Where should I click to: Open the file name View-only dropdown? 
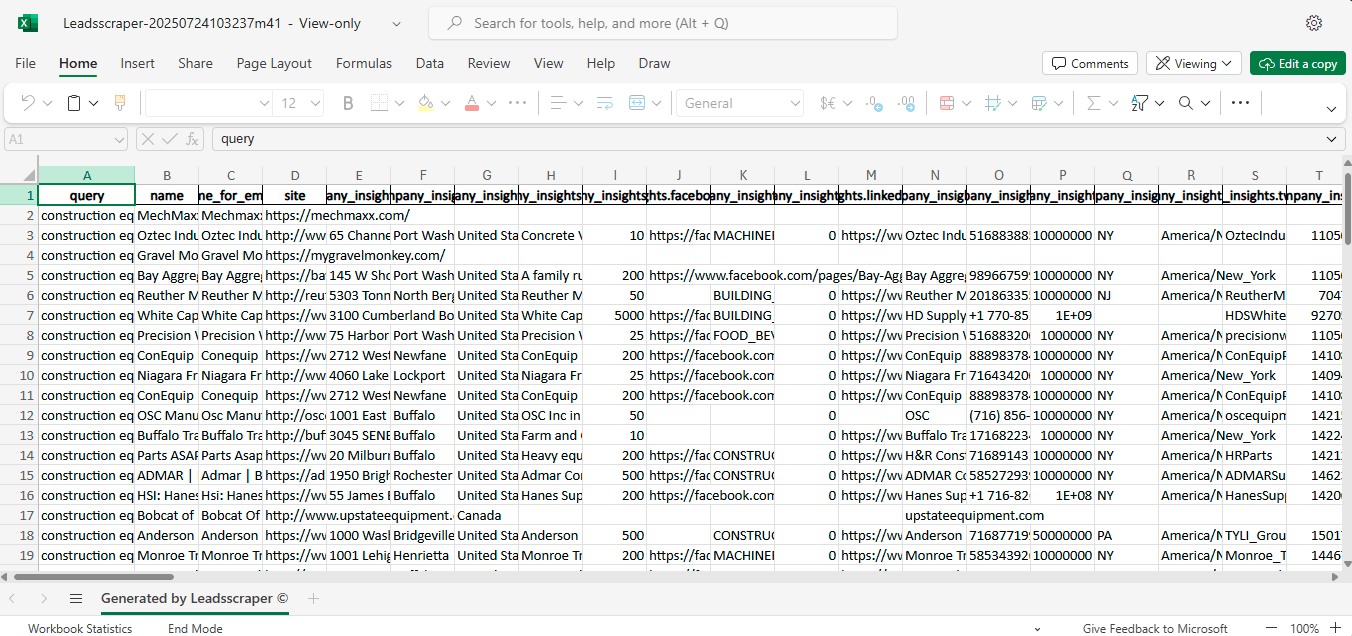396,23
